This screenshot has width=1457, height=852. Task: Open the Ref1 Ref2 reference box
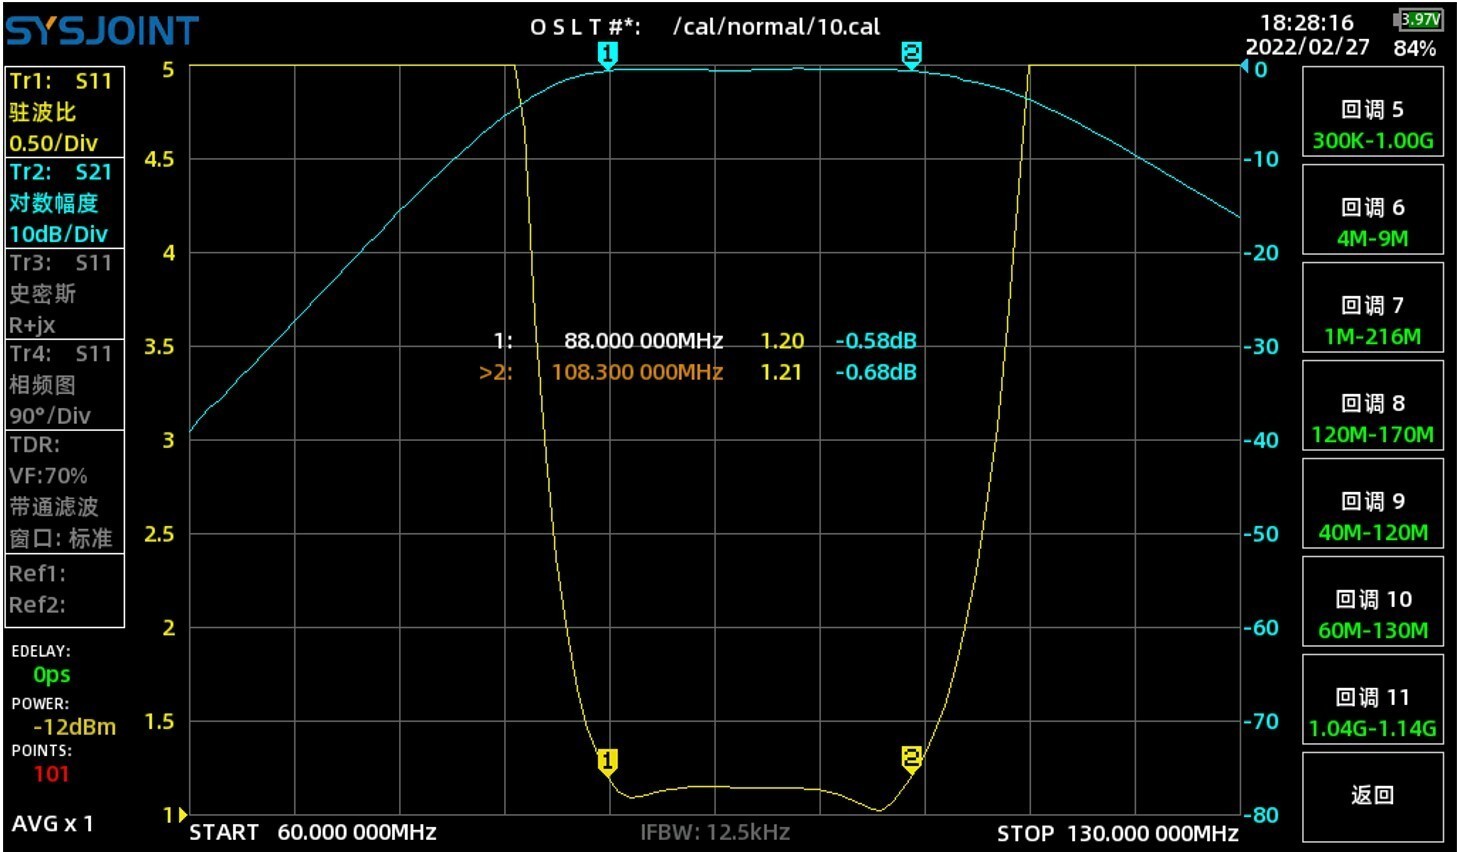click(x=65, y=589)
